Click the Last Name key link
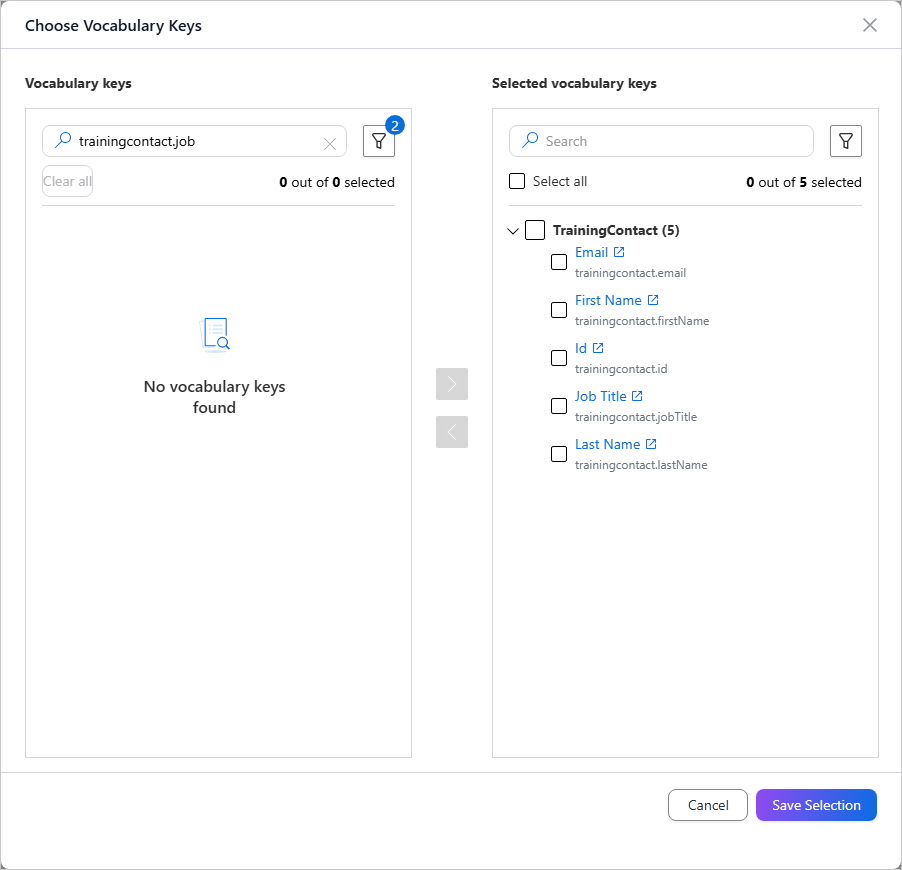Image resolution: width=902 pixels, height=870 pixels. [607, 445]
